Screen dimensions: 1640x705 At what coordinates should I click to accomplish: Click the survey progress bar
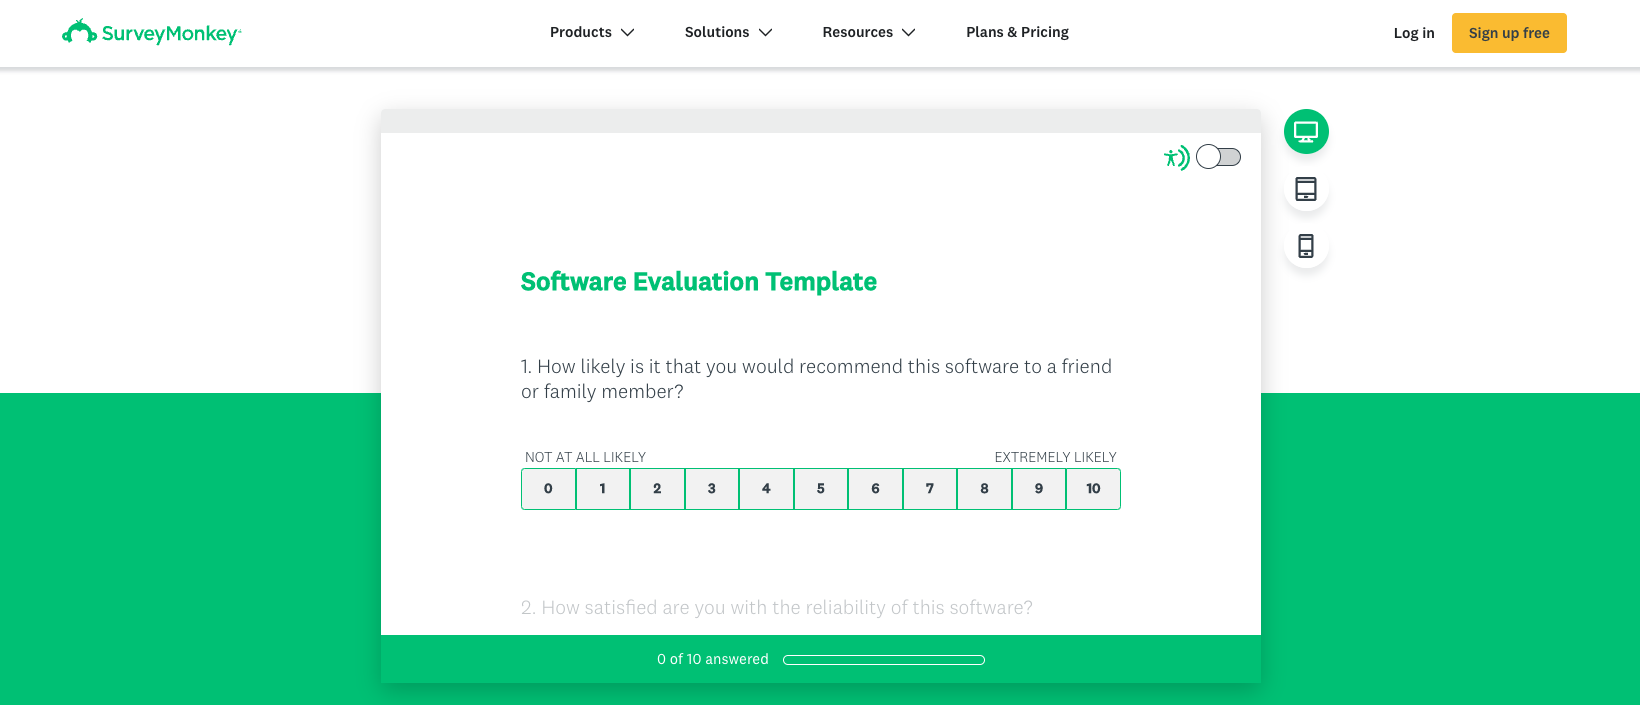coord(884,660)
